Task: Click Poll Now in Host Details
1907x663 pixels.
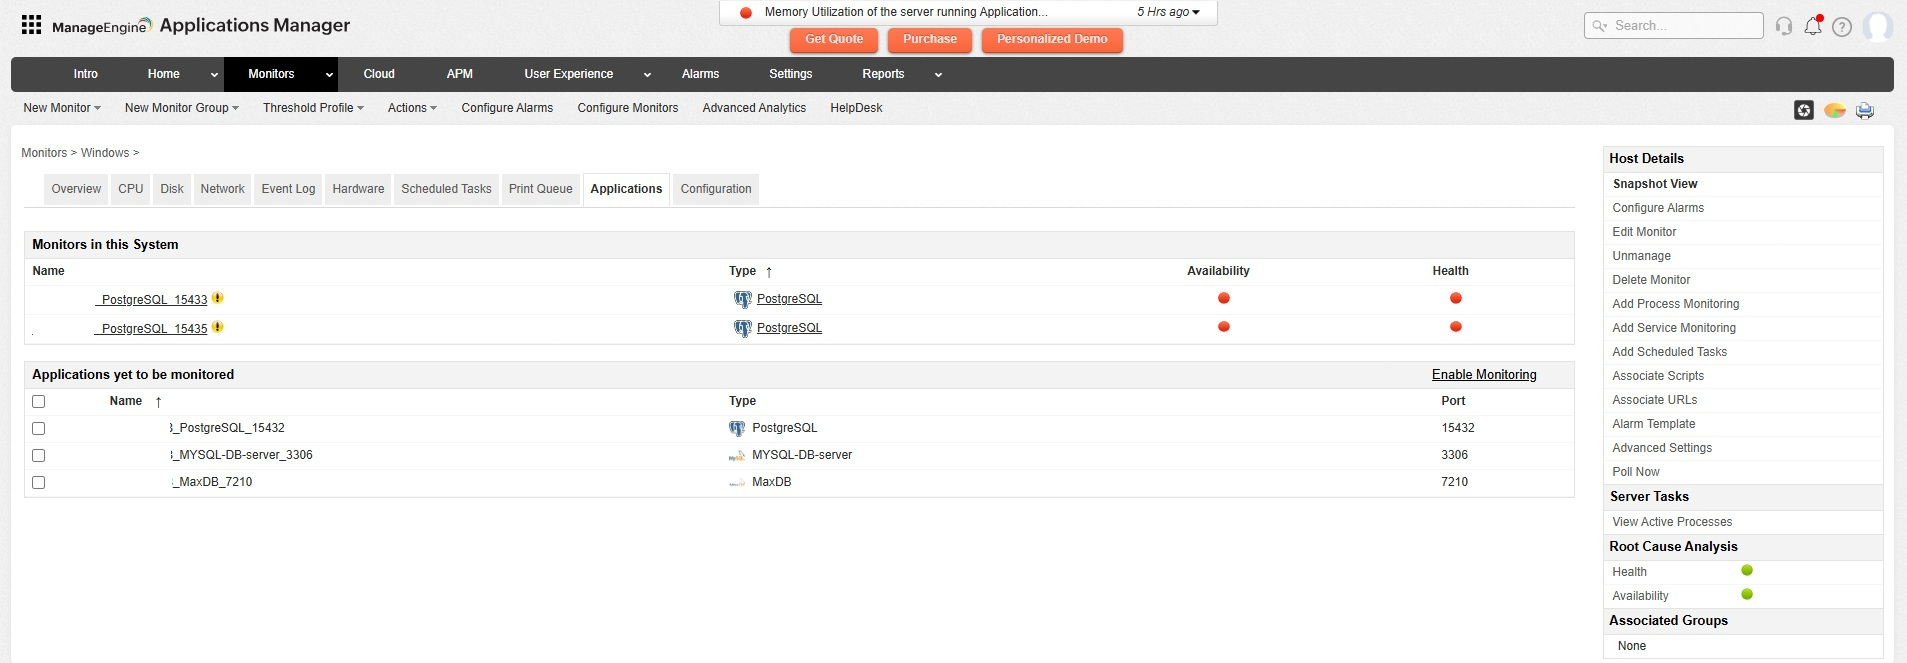Action: coord(1635,472)
